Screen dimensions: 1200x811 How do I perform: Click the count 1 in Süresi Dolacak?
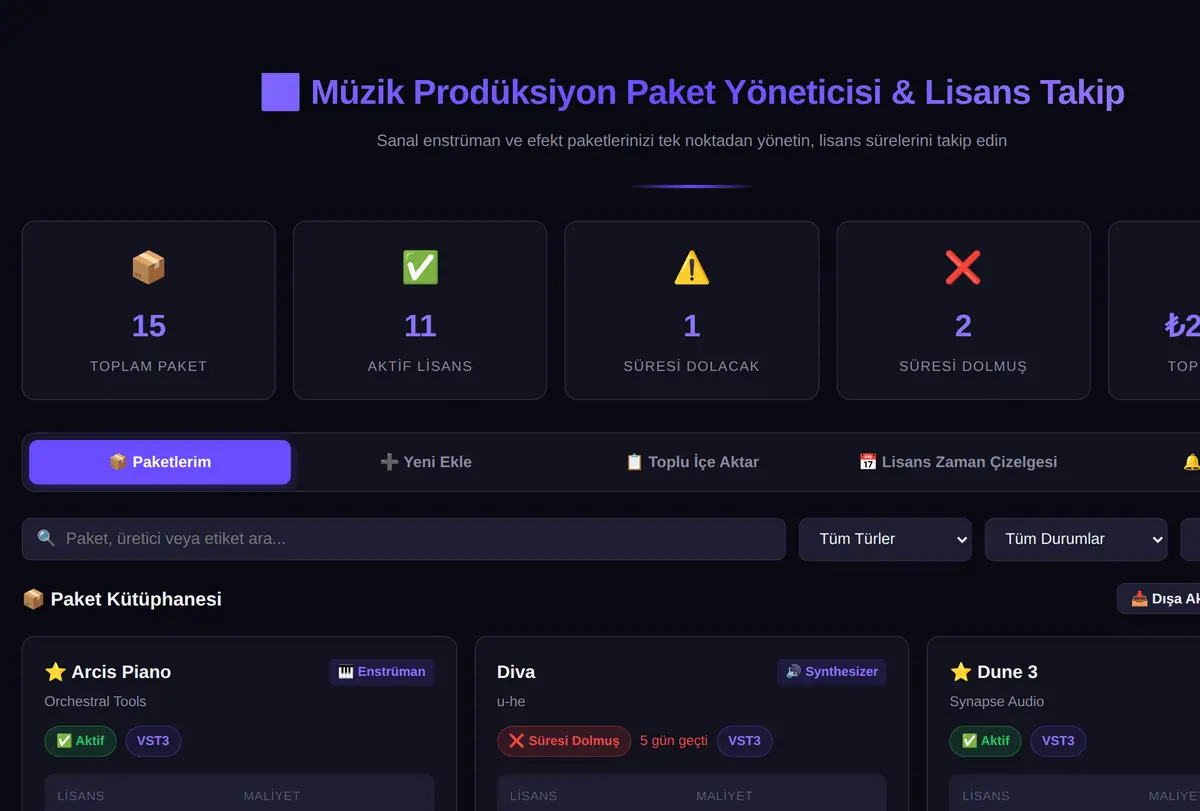point(692,326)
